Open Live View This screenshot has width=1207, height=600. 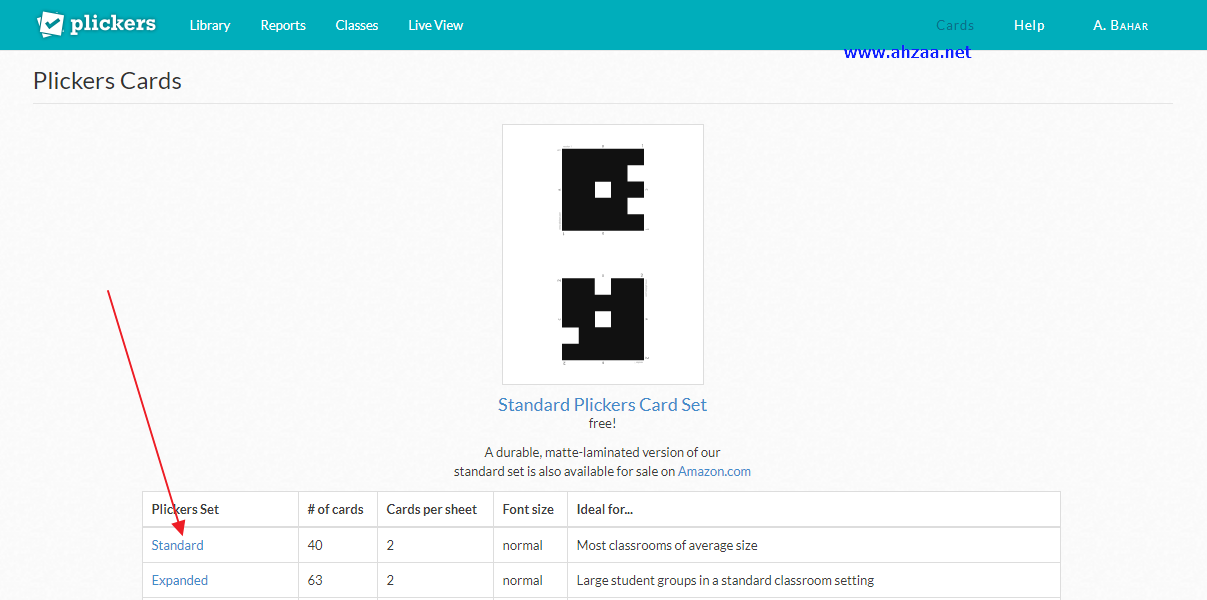(x=435, y=25)
